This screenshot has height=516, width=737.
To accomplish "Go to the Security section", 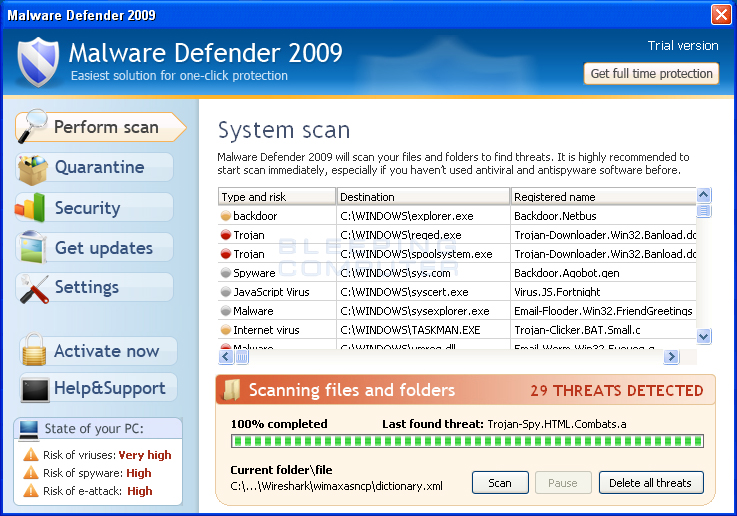I will point(95,207).
